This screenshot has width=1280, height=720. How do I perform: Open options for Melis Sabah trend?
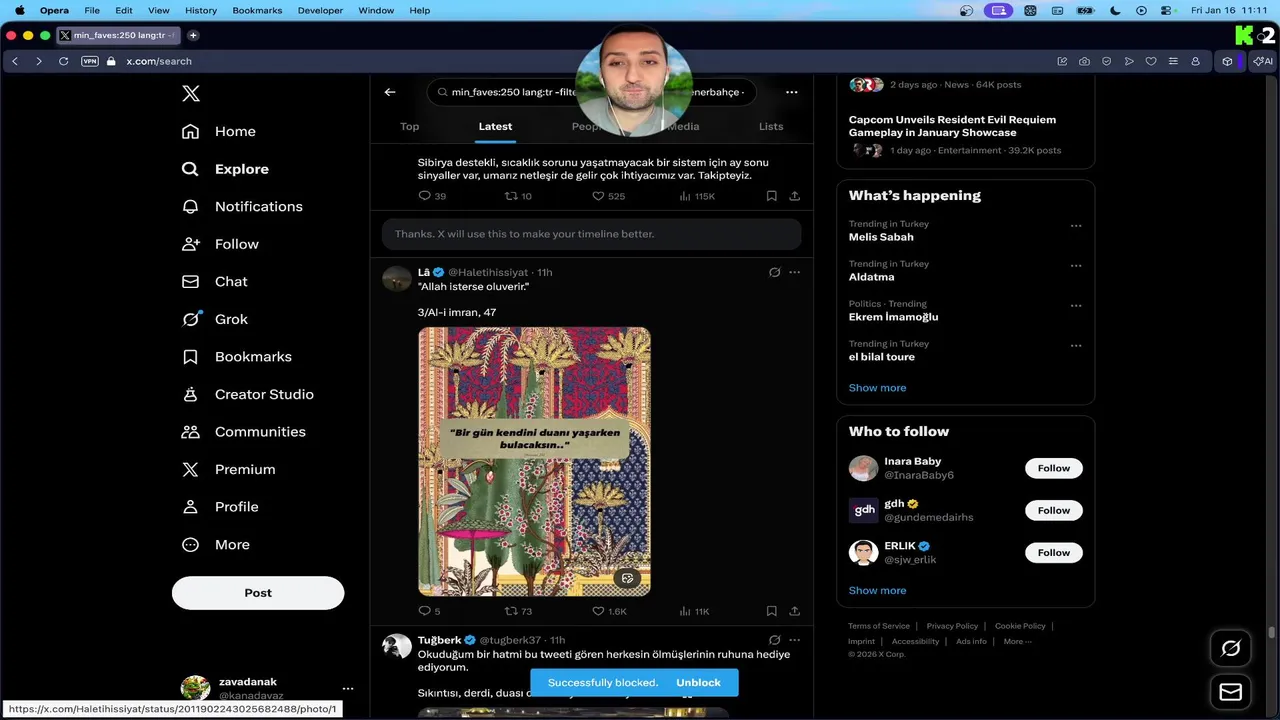[1076, 226]
